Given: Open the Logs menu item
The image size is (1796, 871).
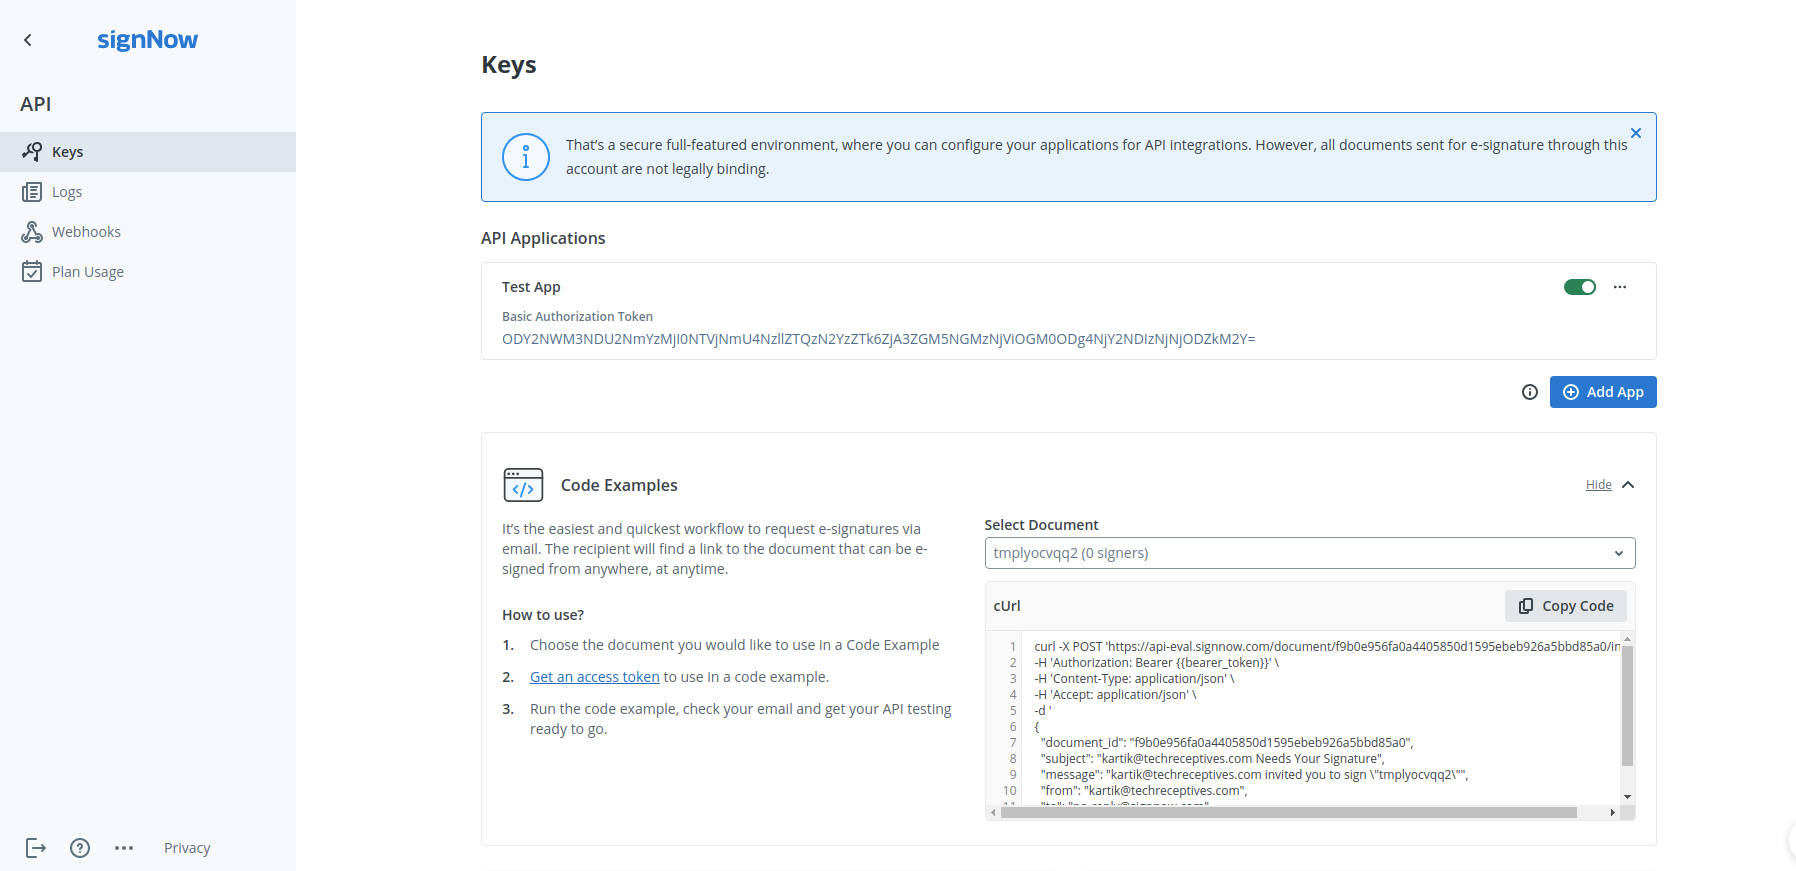Looking at the screenshot, I should pyautogui.click(x=67, y=192).
